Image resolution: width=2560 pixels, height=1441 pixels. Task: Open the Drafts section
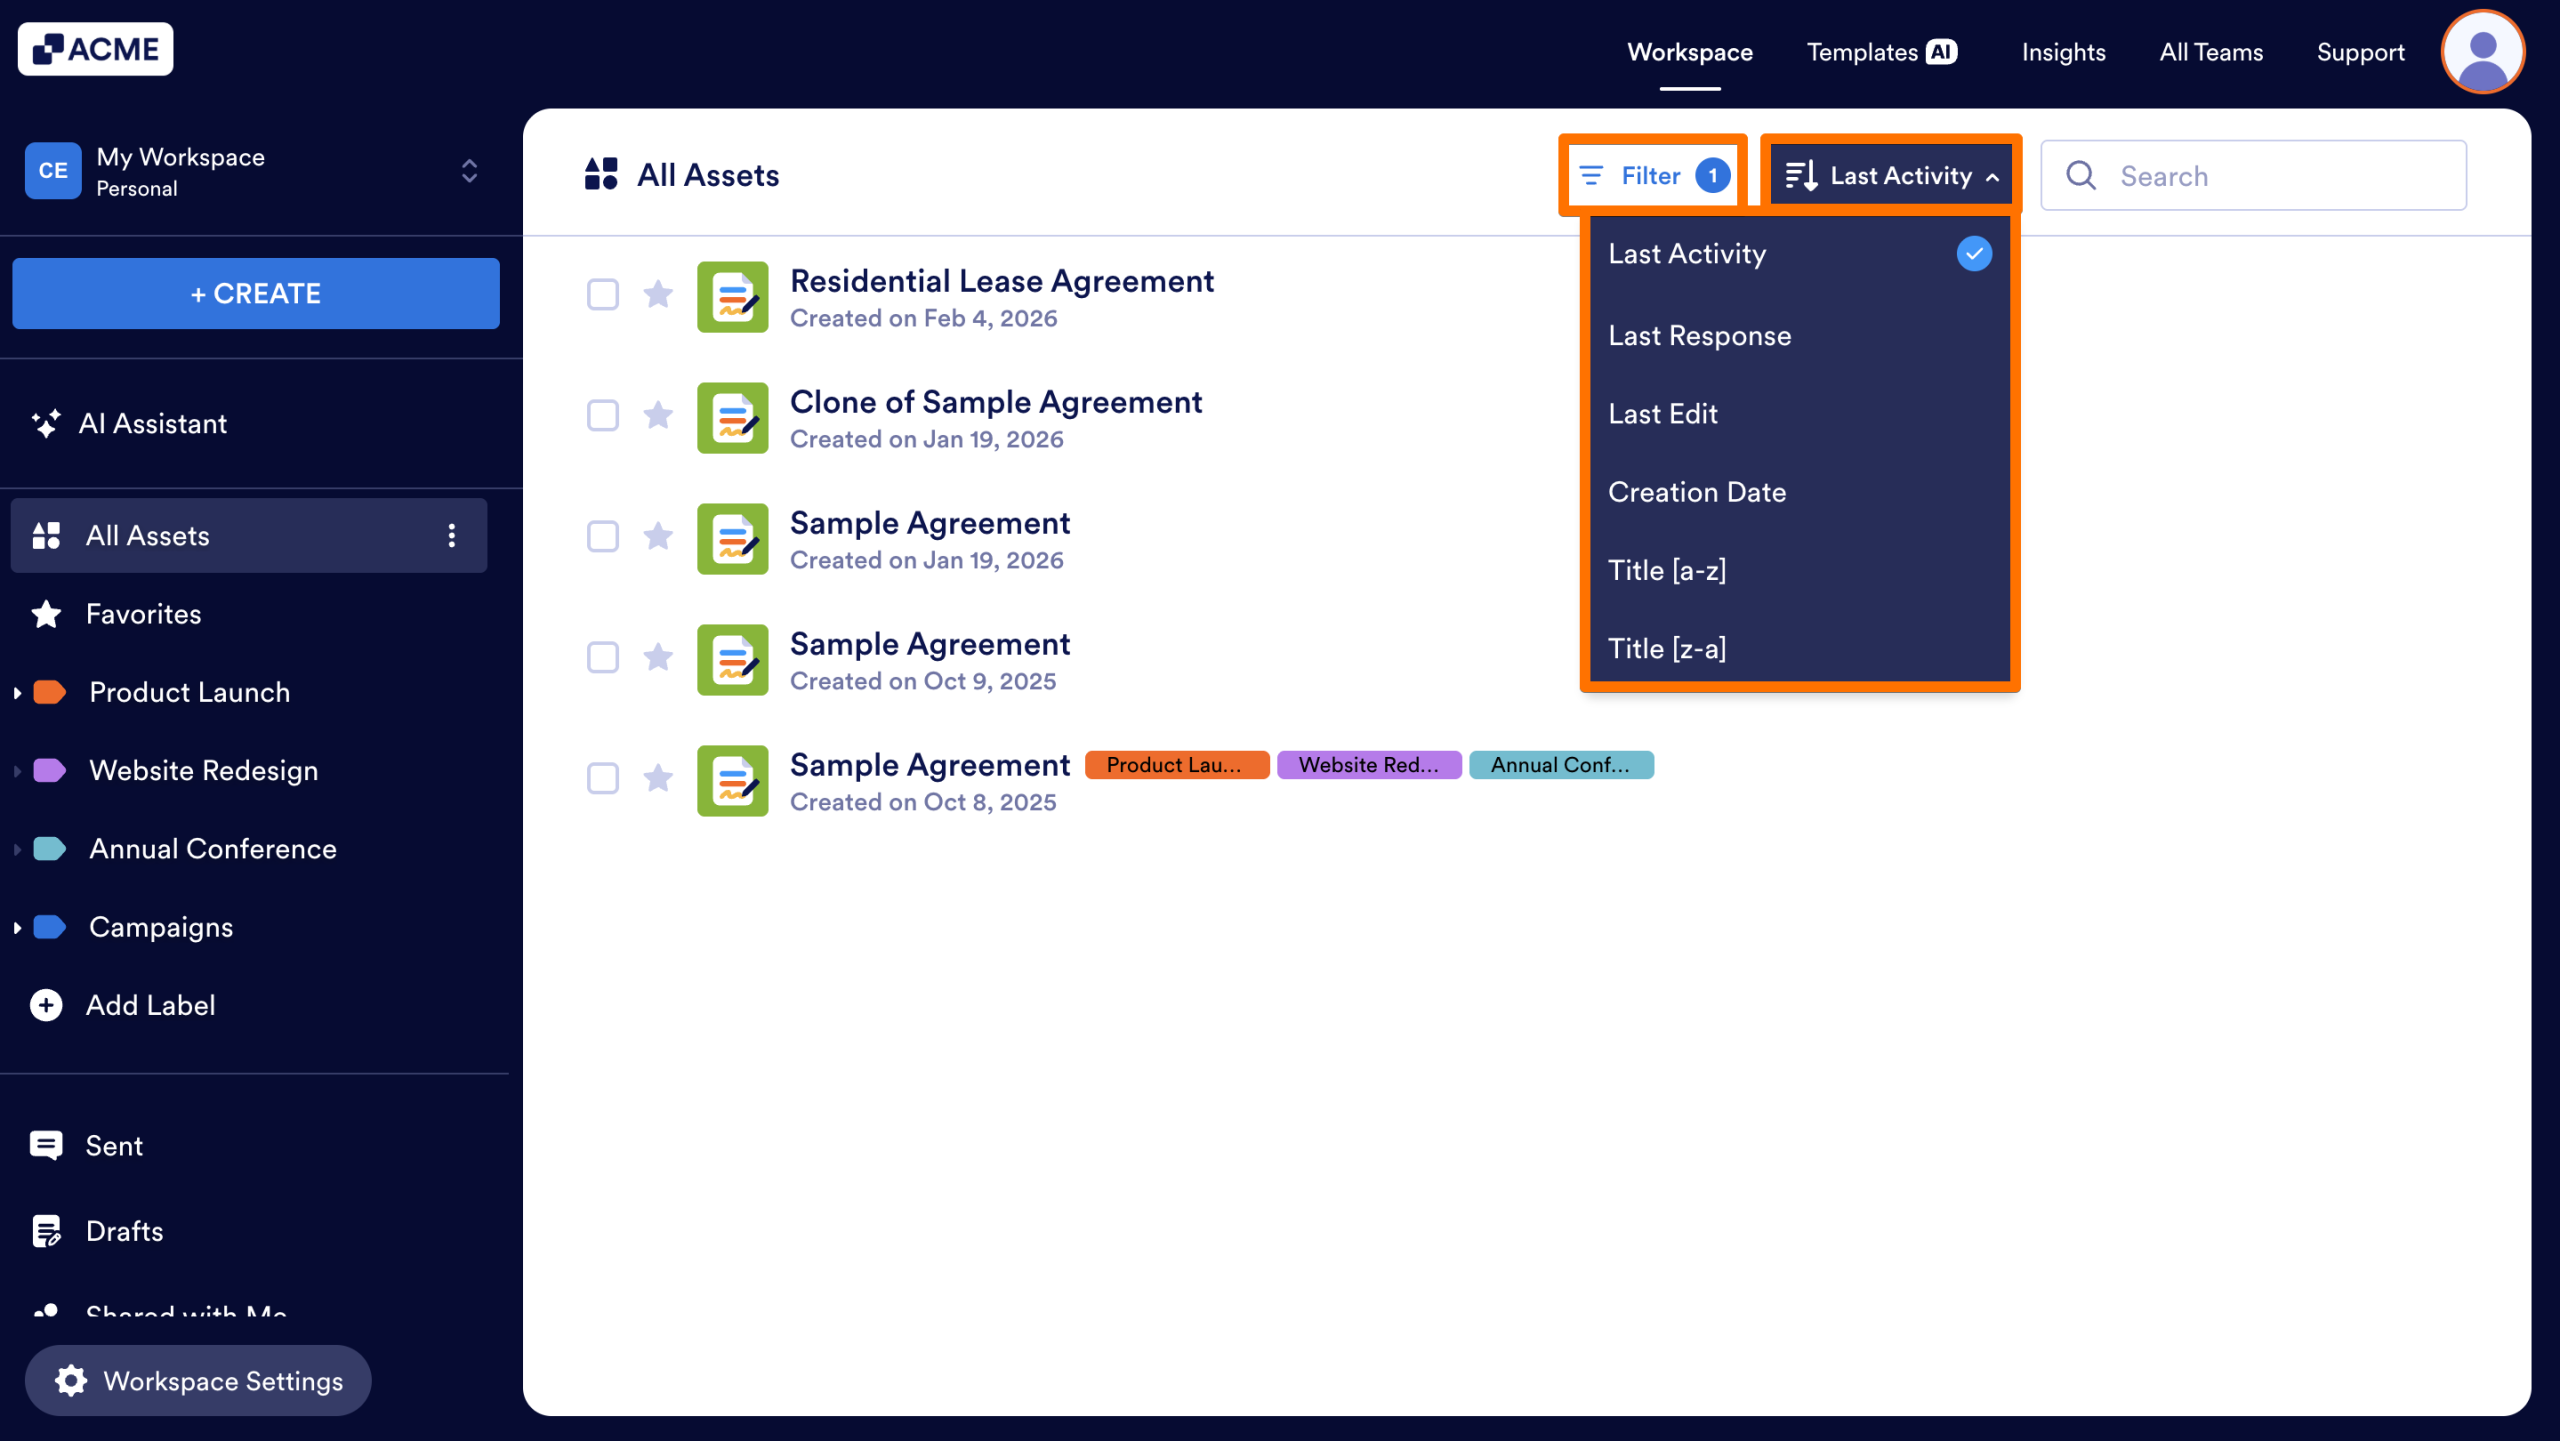click(124, 1230)
